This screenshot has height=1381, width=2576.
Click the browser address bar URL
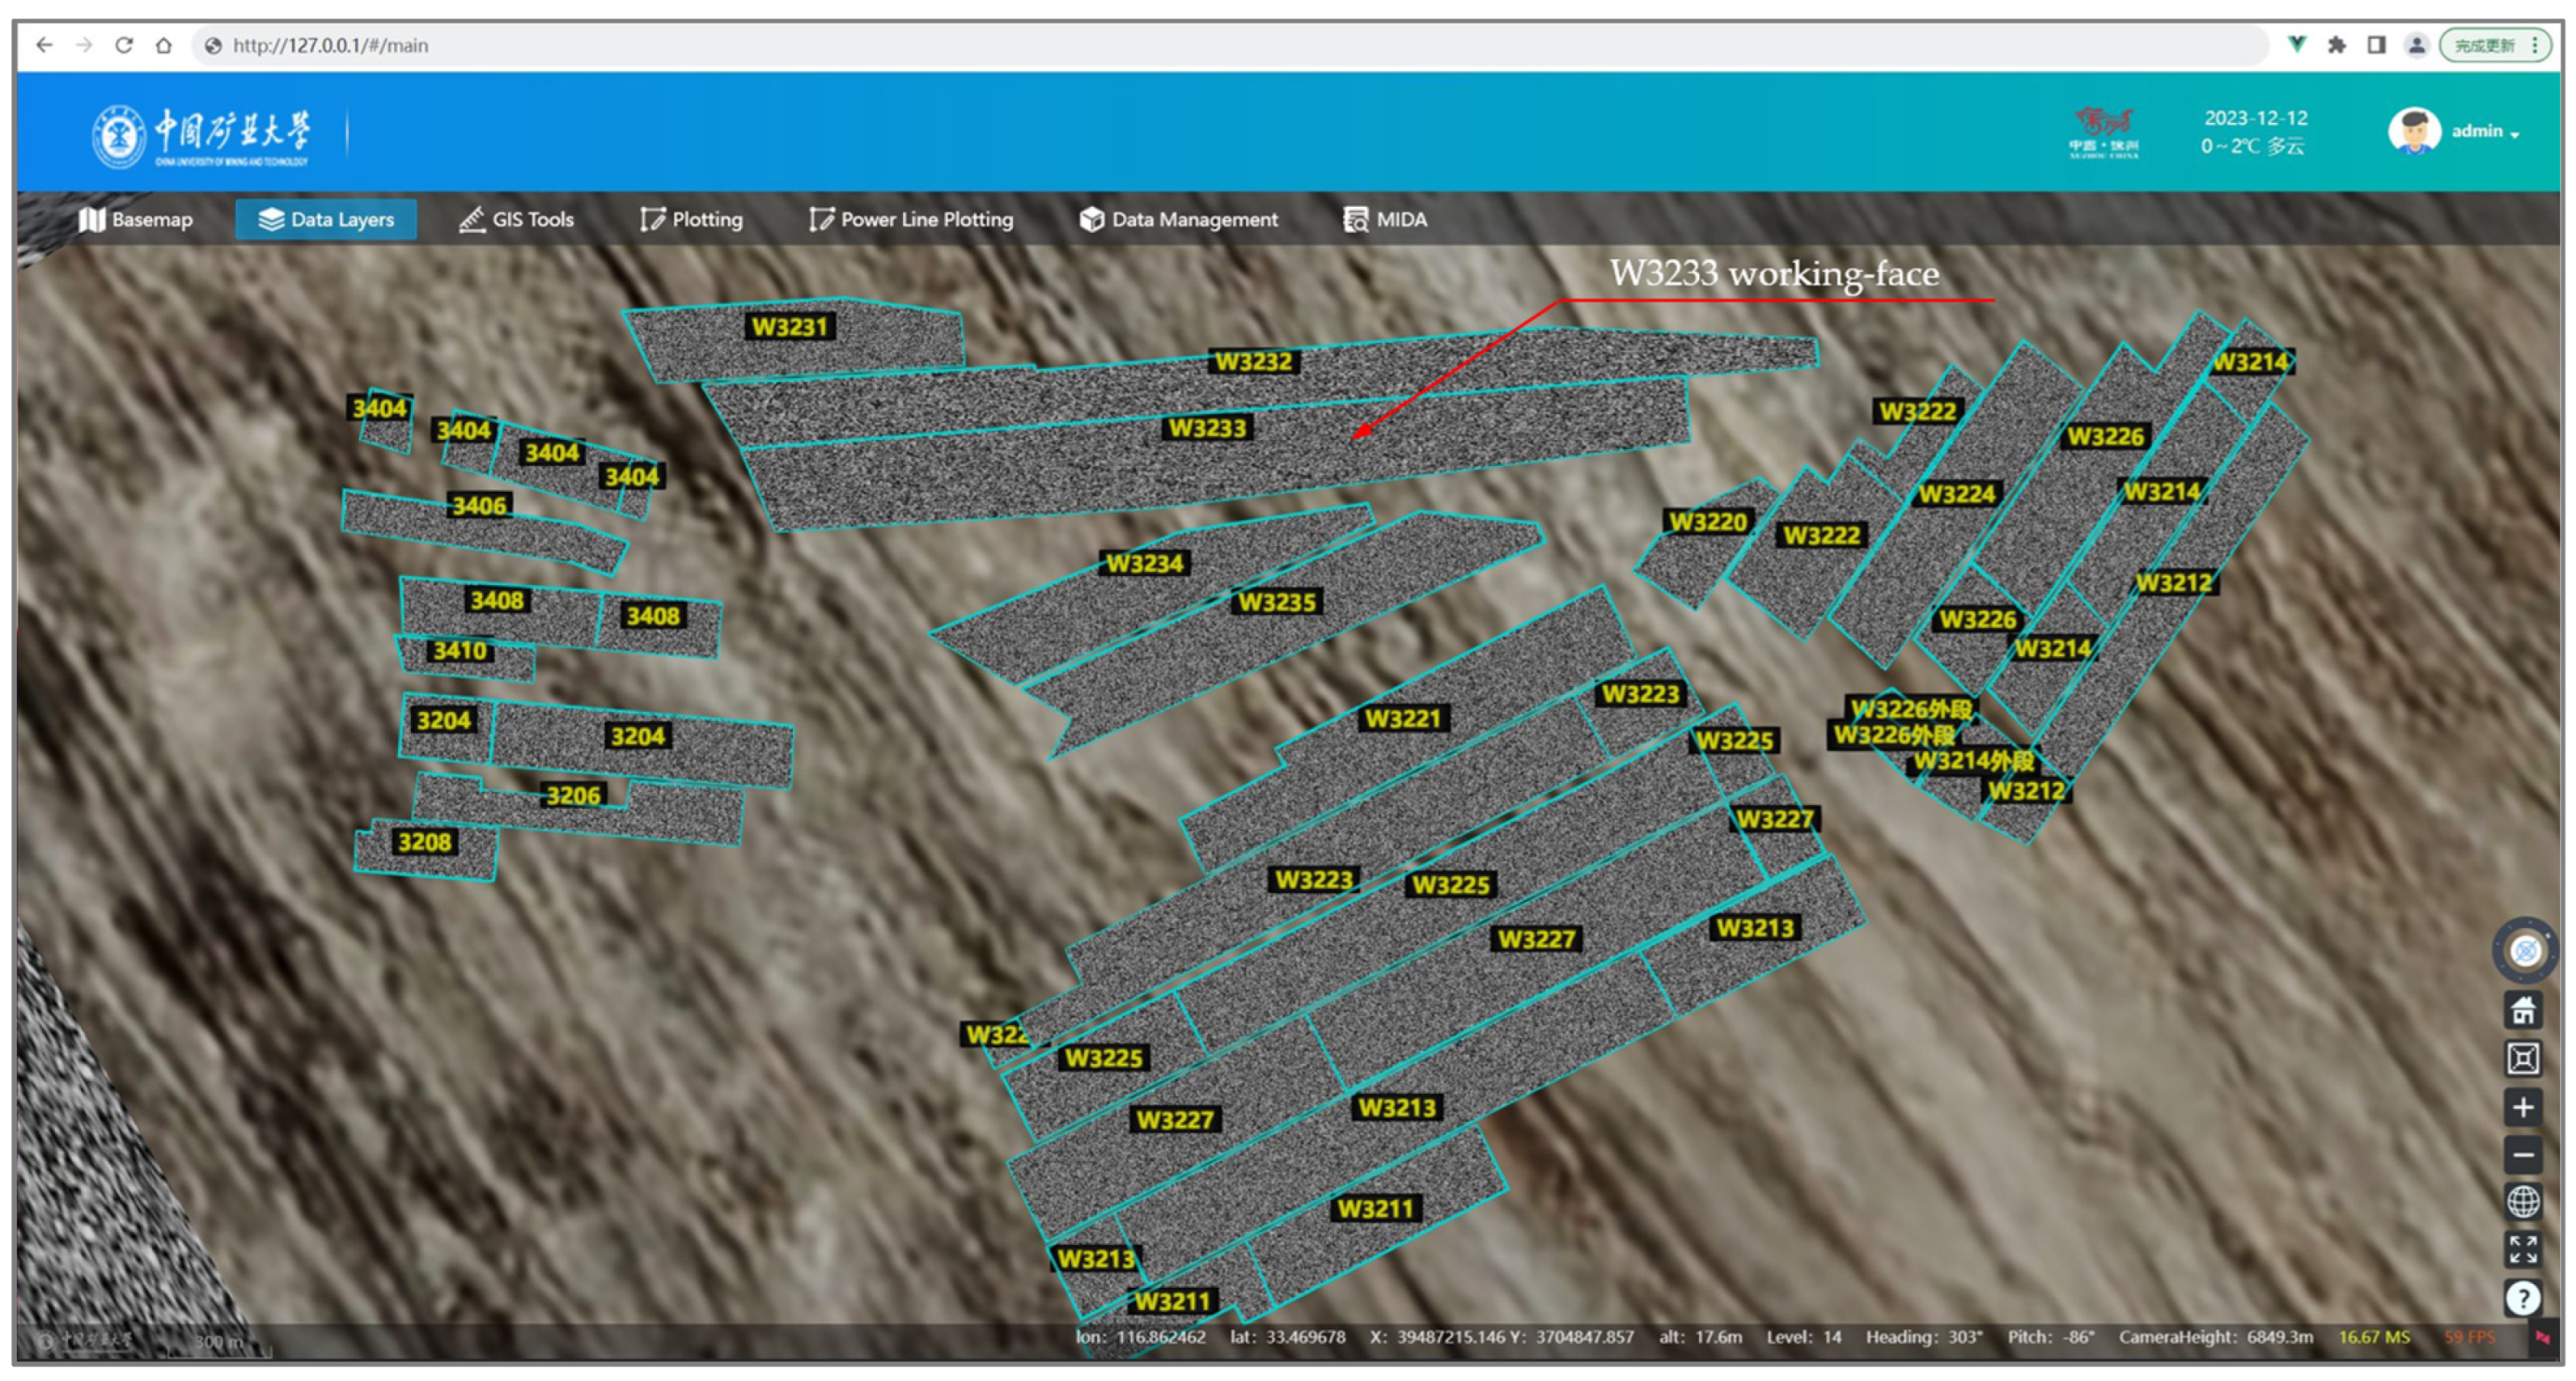tap(330, 45)
